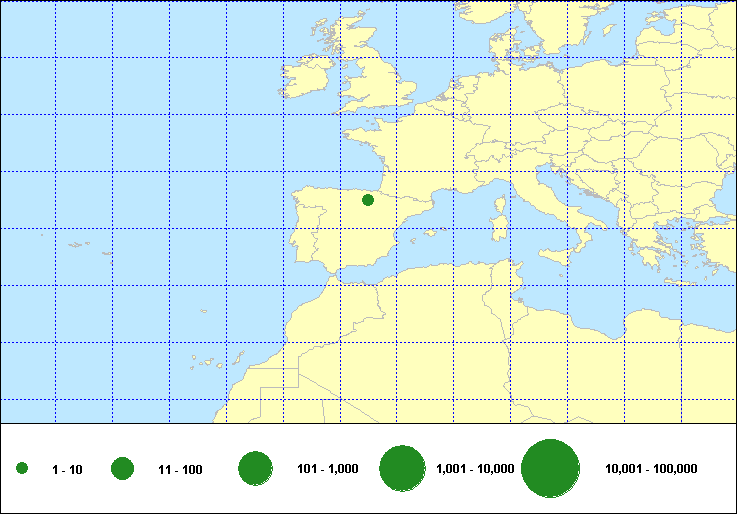Click the green data point in northern Spain
This screenshot has width=737, height=514.
click(x=367, y=200)
